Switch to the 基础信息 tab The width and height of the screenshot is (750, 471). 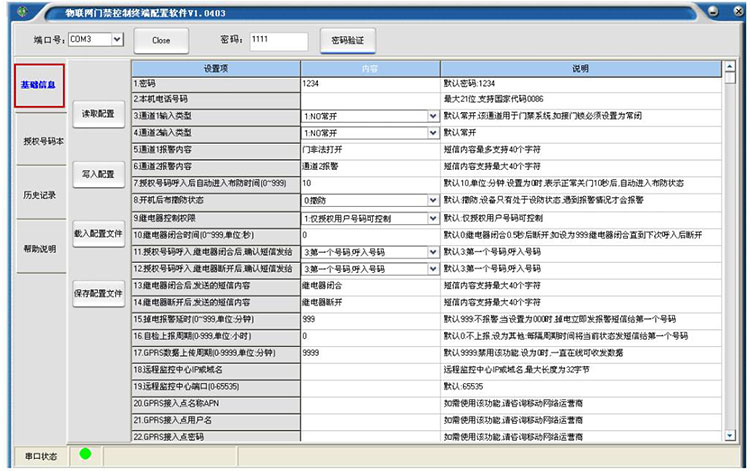point(40,85)
